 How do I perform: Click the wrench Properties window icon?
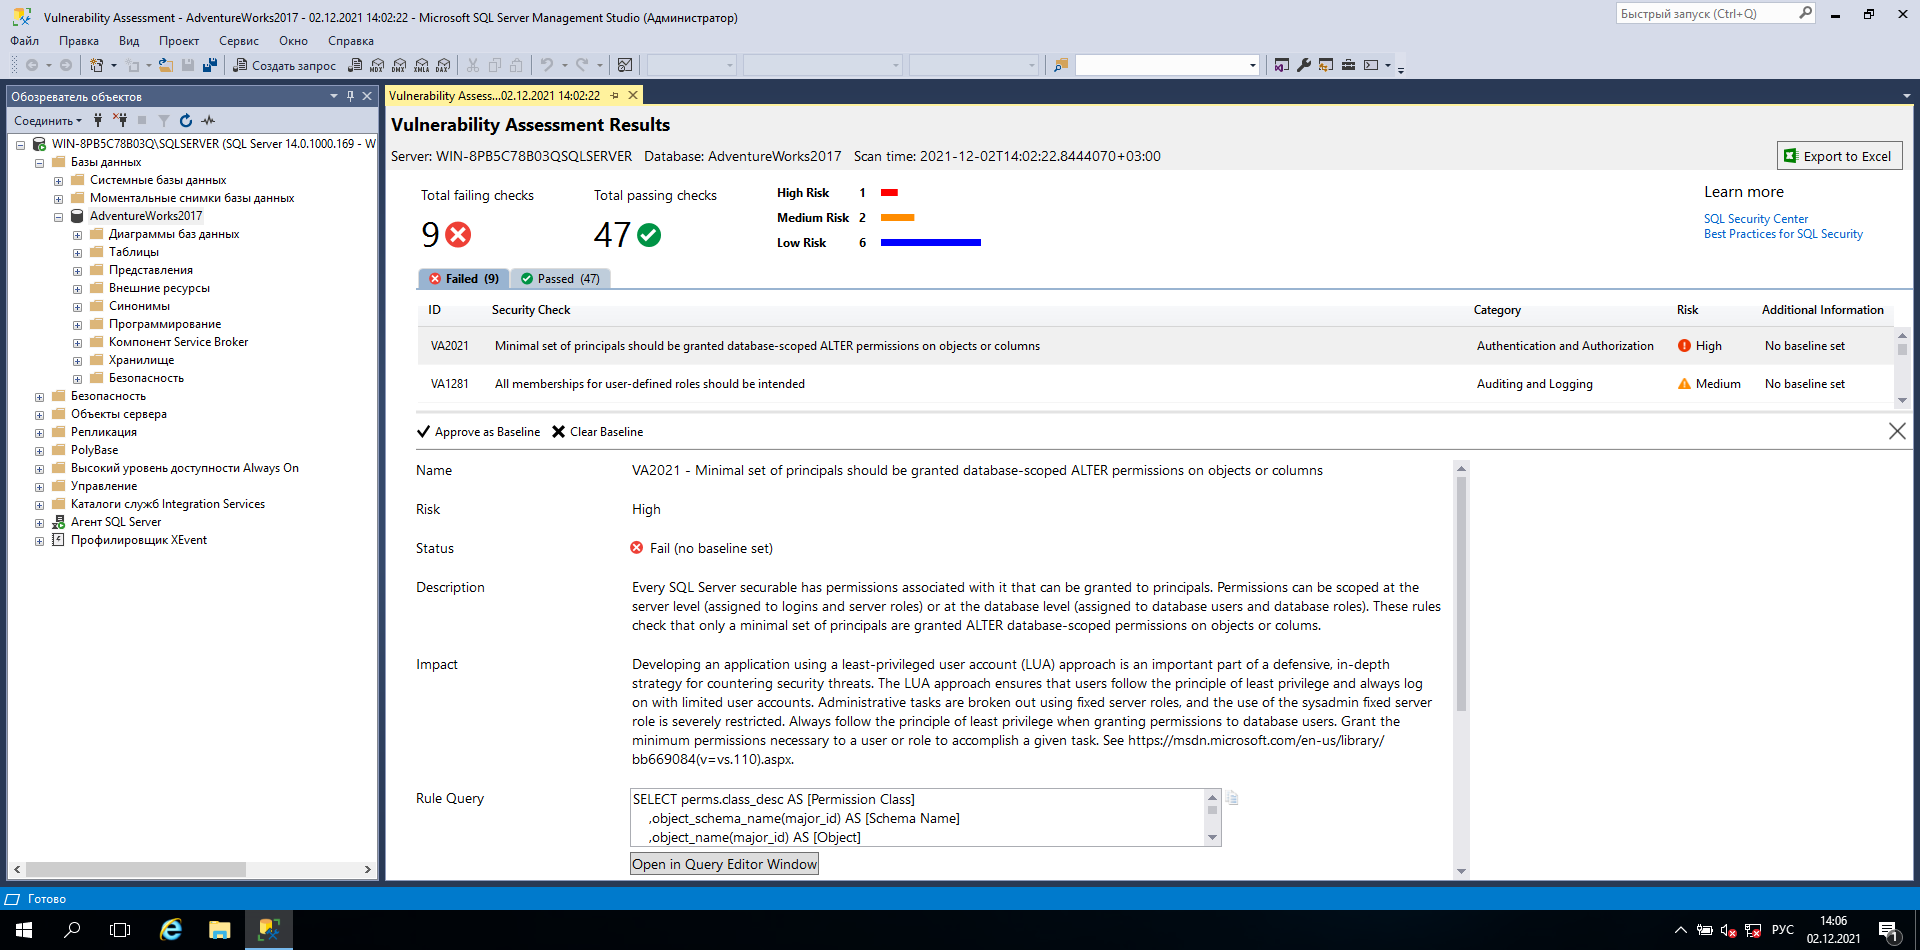point(1304,65)
